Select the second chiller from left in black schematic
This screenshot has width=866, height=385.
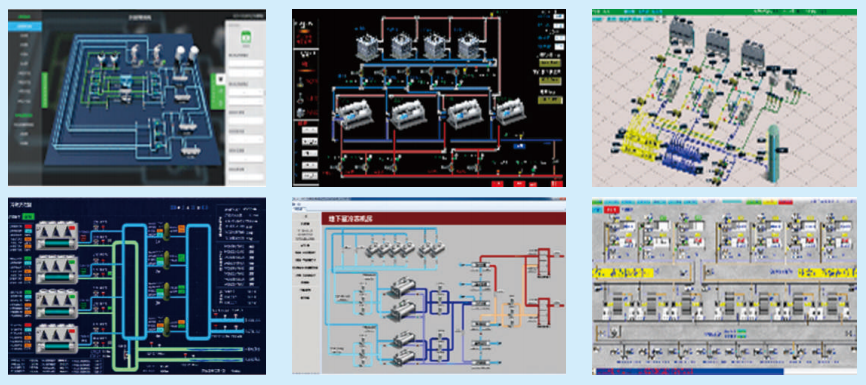pos(410,114)
